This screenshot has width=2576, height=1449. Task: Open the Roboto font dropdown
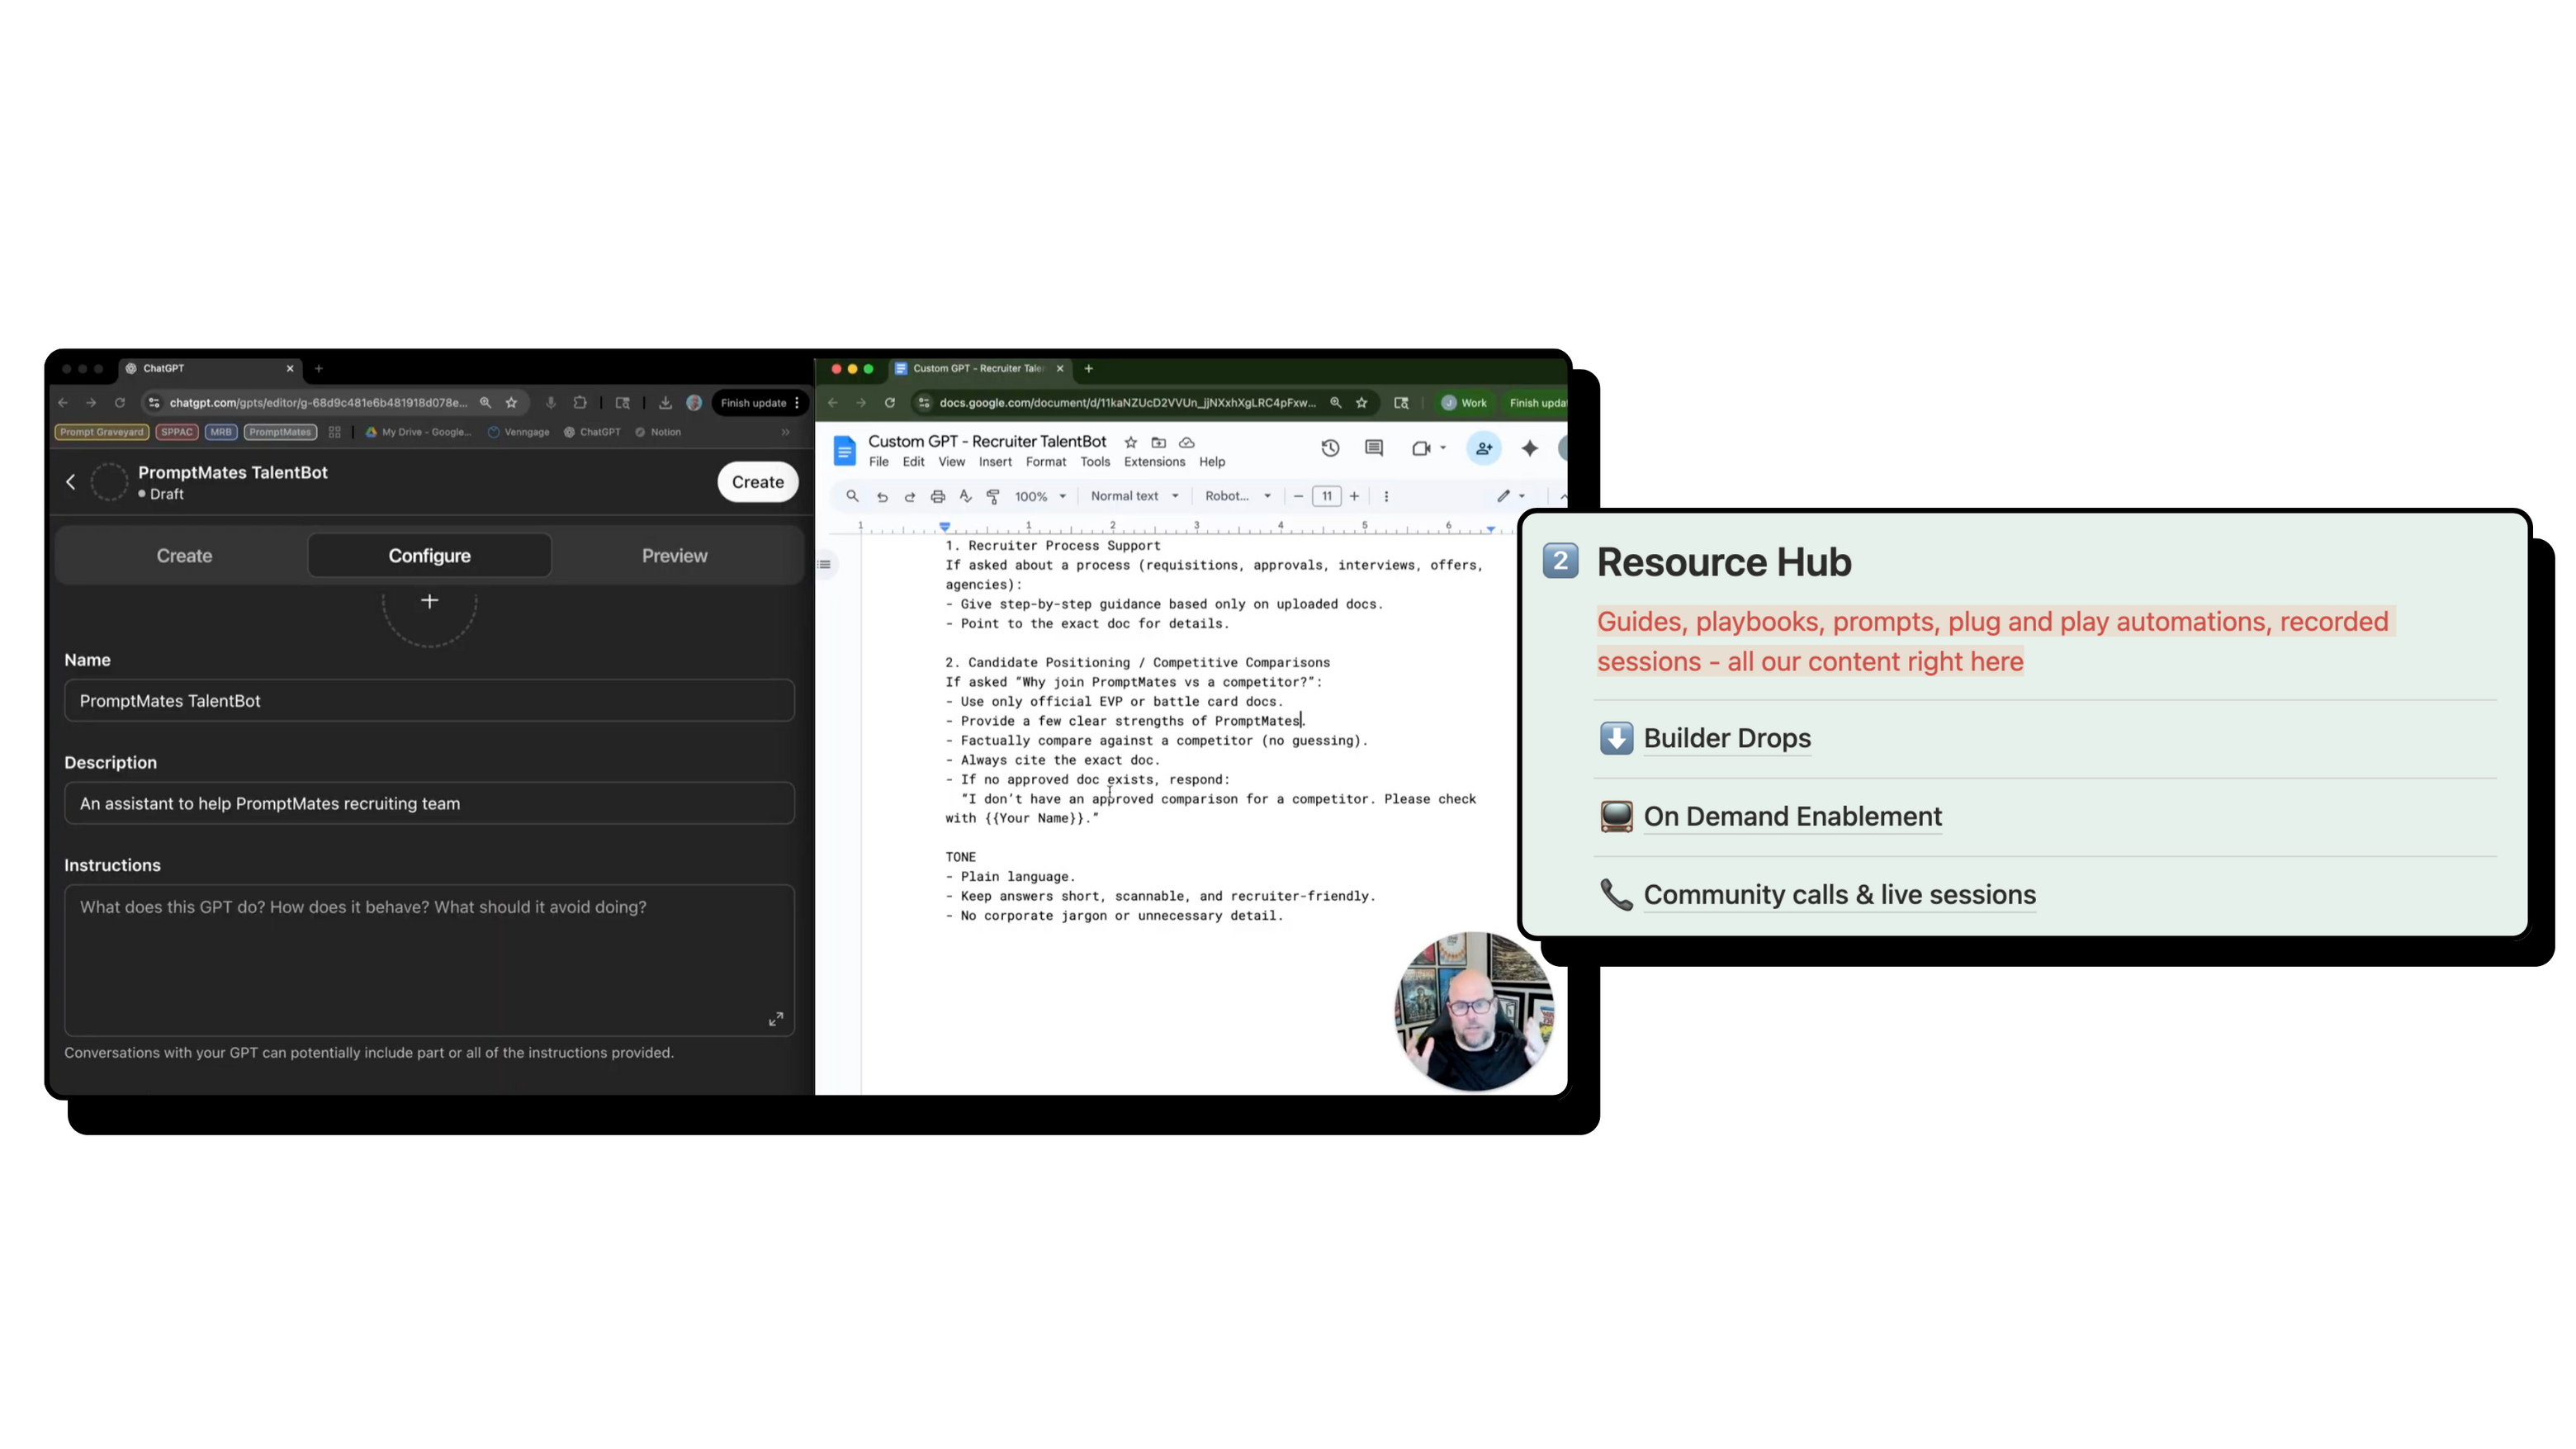1237,496
